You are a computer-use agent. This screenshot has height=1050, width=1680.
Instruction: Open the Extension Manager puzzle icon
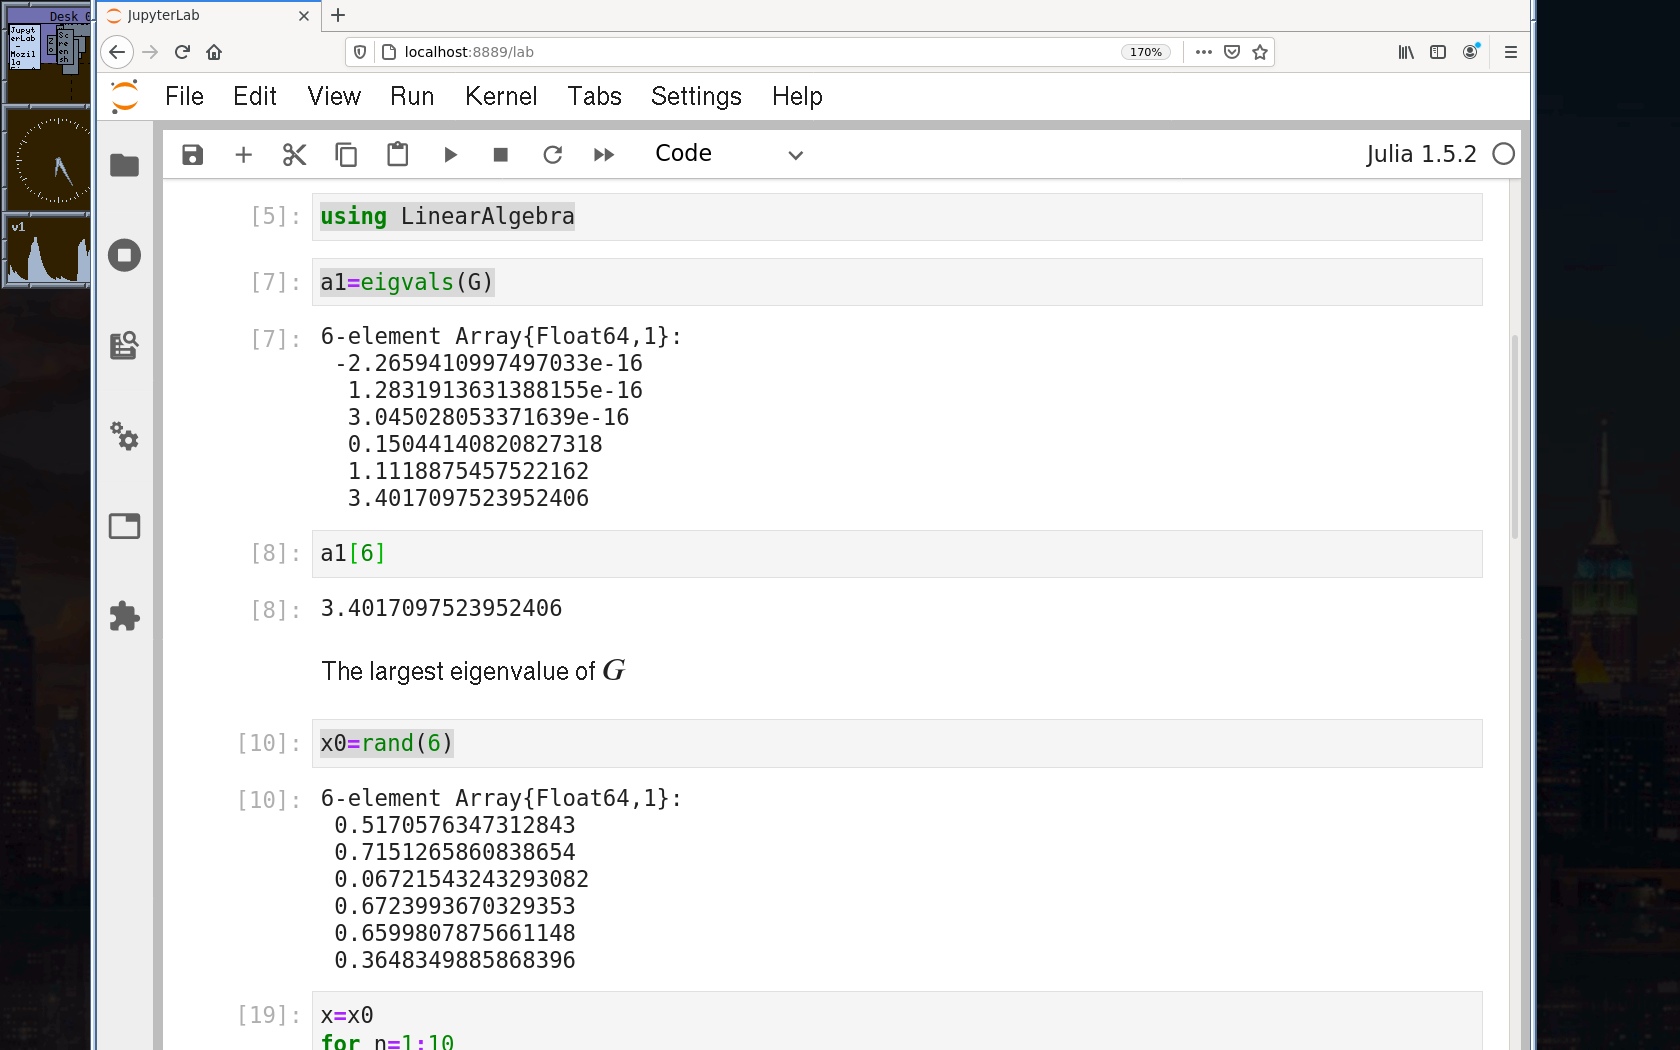click(124, 616)
